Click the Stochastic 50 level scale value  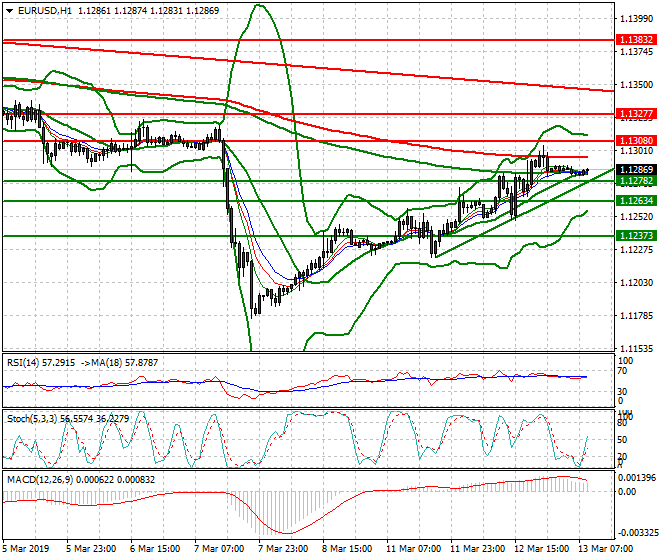(x=622, y=440)
